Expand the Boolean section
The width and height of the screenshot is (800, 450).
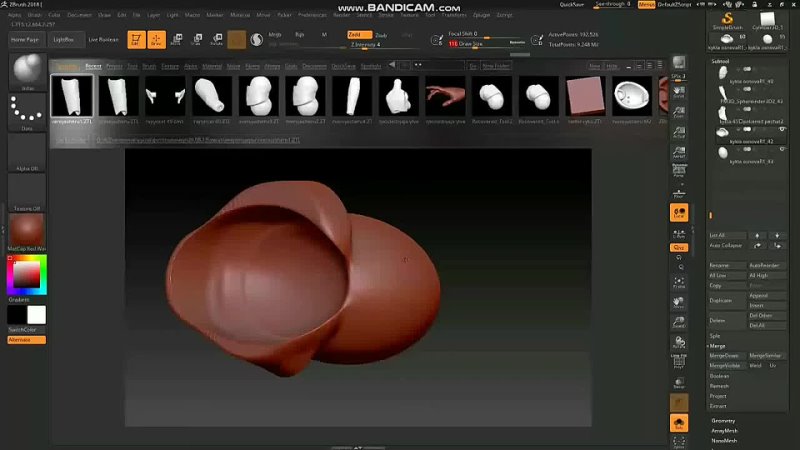(719, 376)
